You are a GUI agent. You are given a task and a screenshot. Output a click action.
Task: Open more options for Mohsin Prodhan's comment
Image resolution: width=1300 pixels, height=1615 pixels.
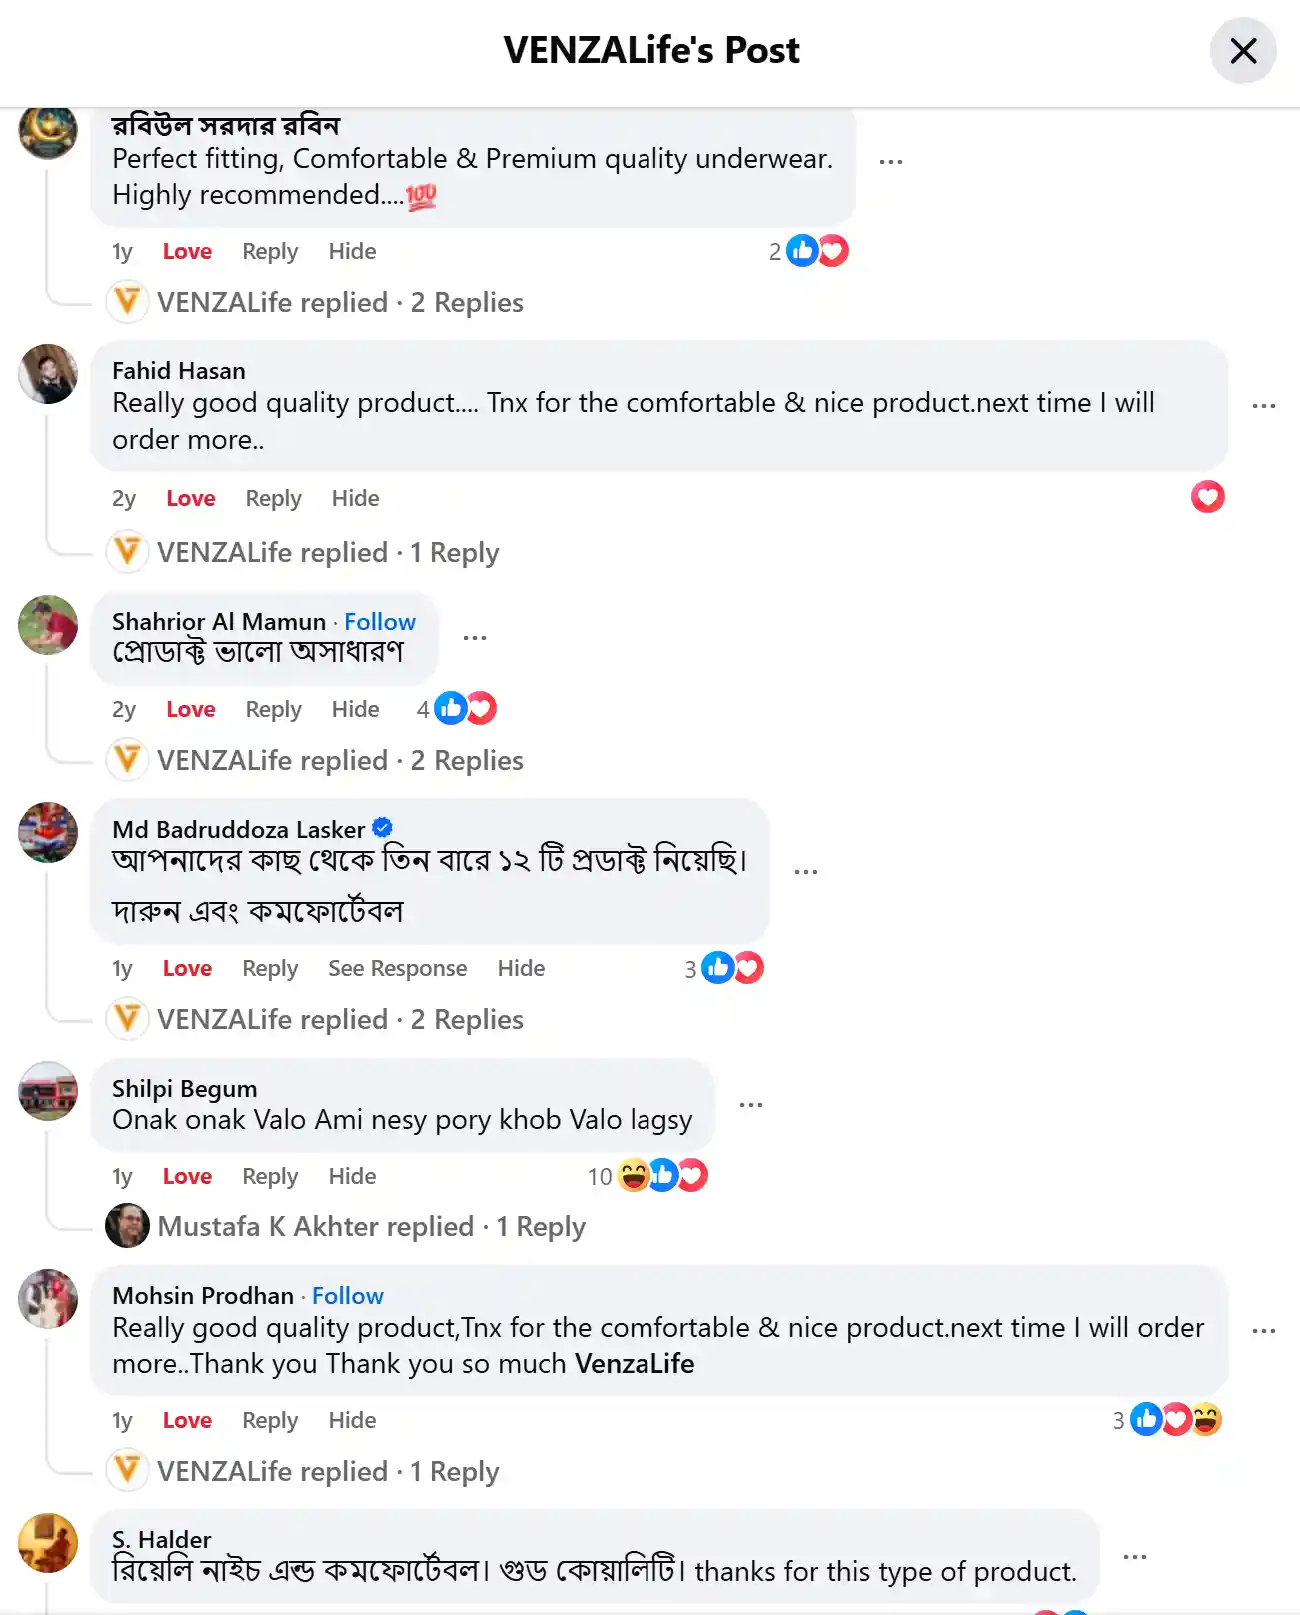pyautogui.click(x=1263, y=1331)
